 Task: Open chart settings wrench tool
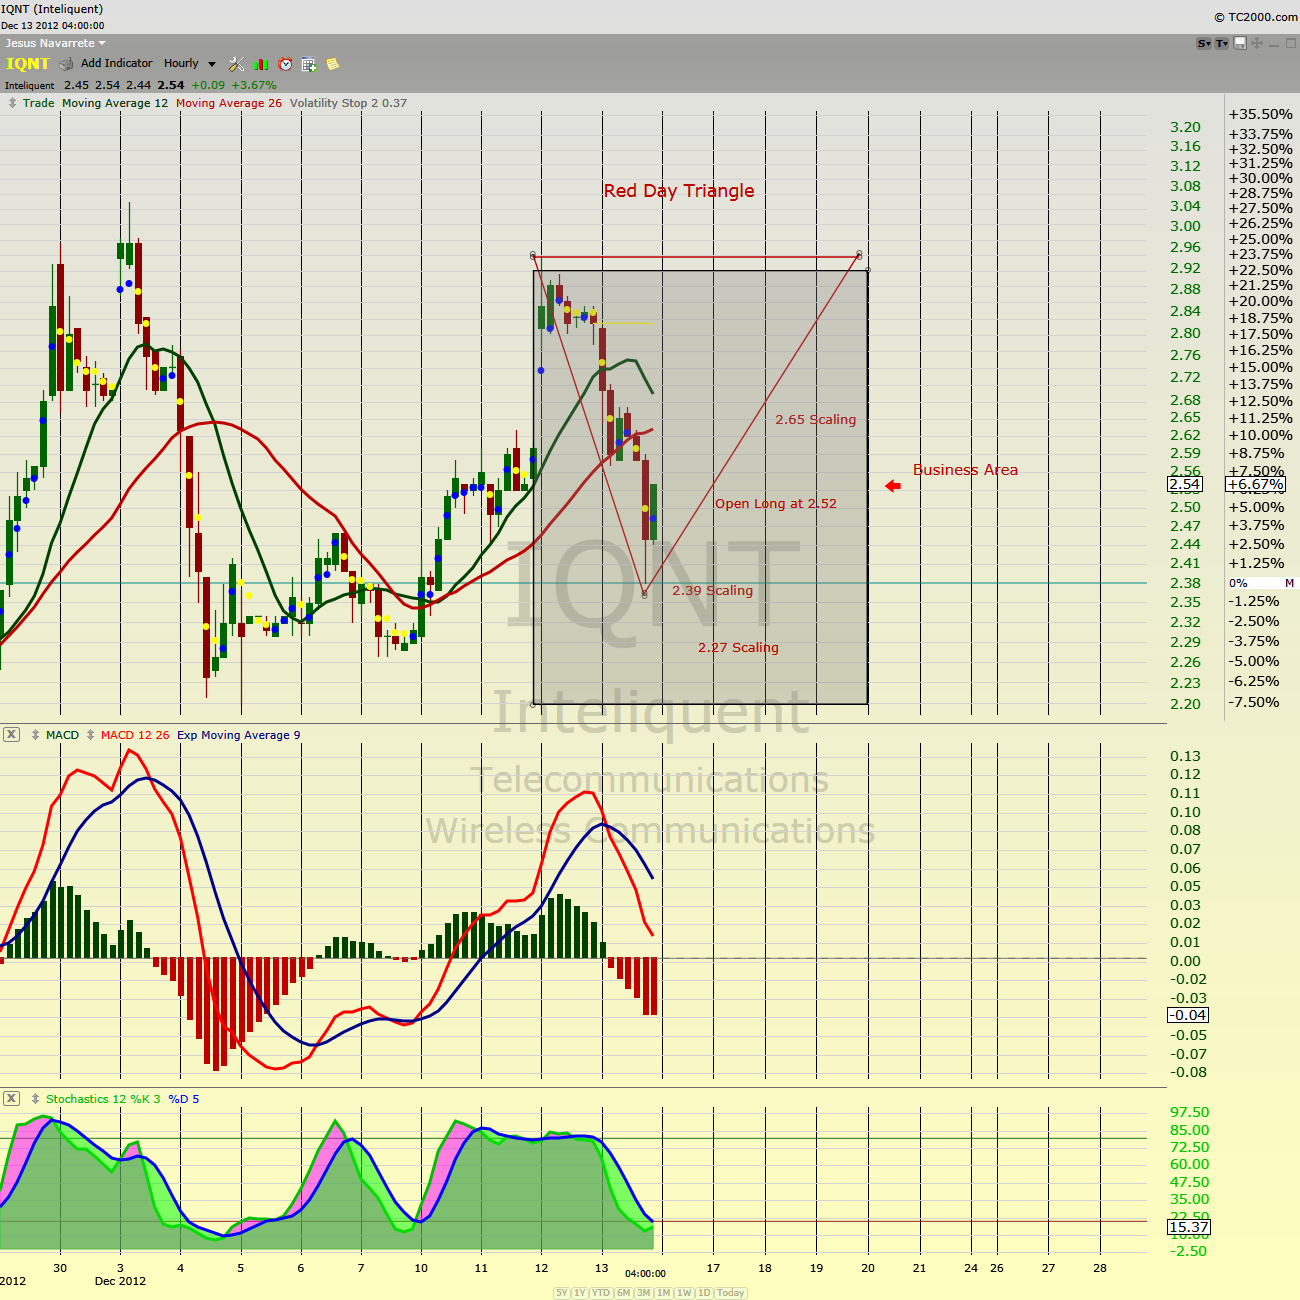pos(237,64)
